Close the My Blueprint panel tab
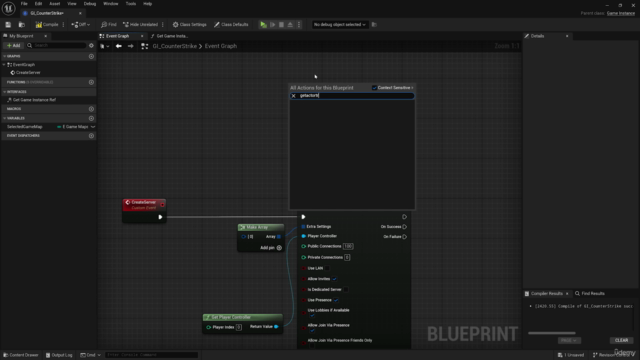This screenshot has width=640, height=360. click(x=46, y=36)
